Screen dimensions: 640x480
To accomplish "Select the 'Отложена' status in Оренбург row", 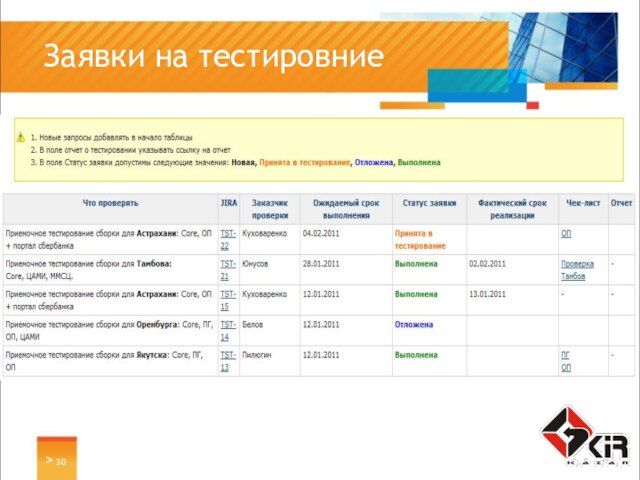I will tap(413, 325).
